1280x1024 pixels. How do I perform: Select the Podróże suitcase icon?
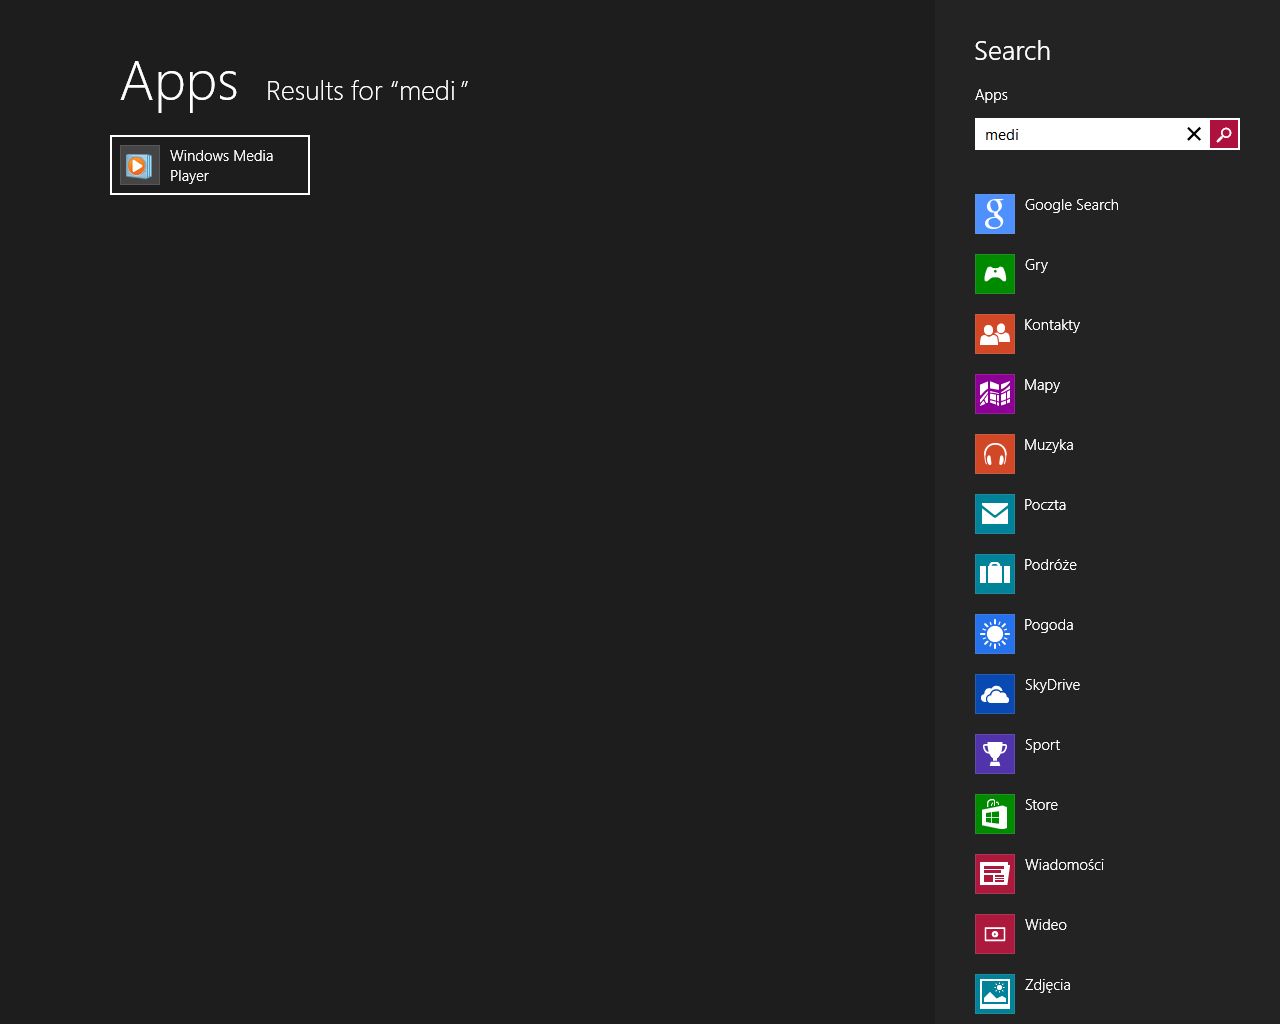pos(995,574)
